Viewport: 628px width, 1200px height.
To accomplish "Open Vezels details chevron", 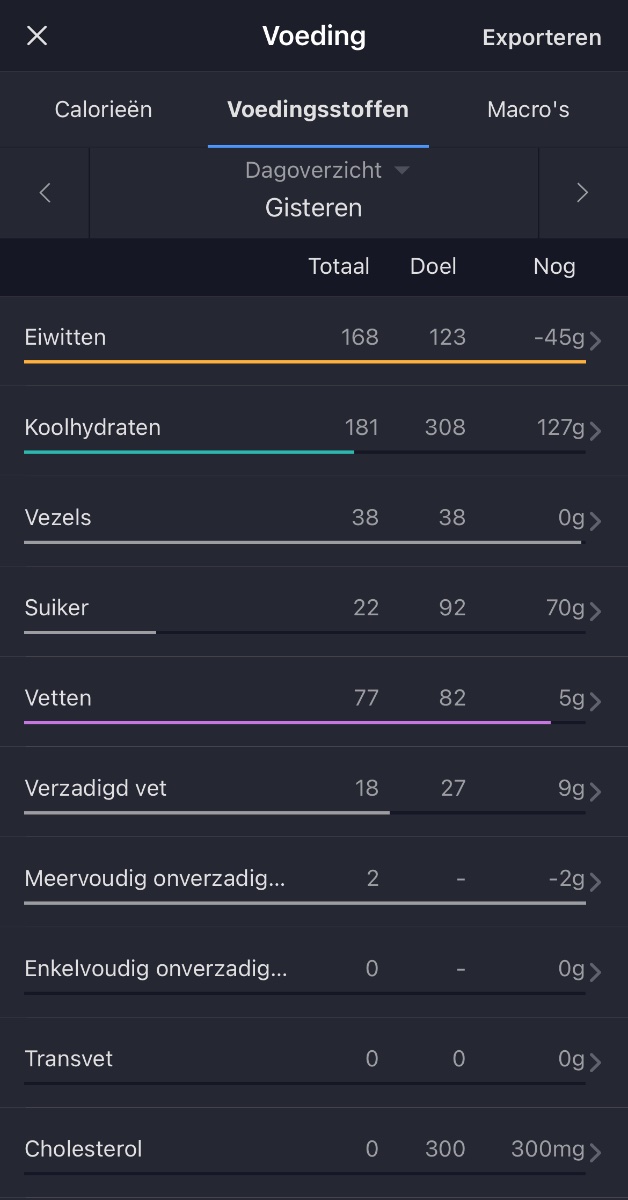I will coord(596,521).
